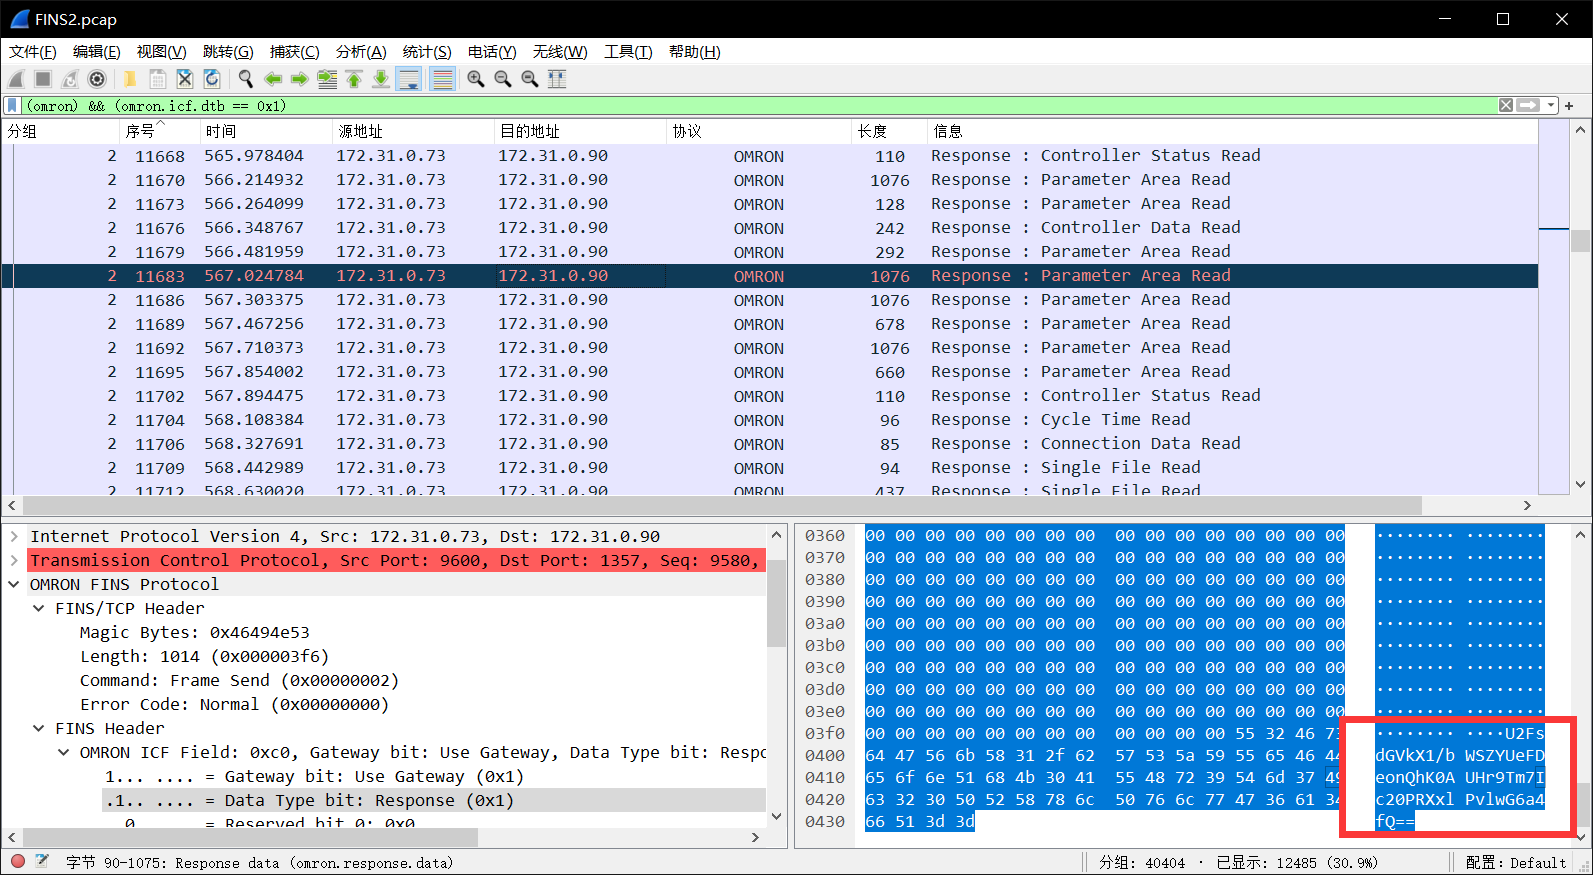Zoom in on packet text
This screenshot has width=1593, height=875.
pyautogui.click(x=476, y=79)
